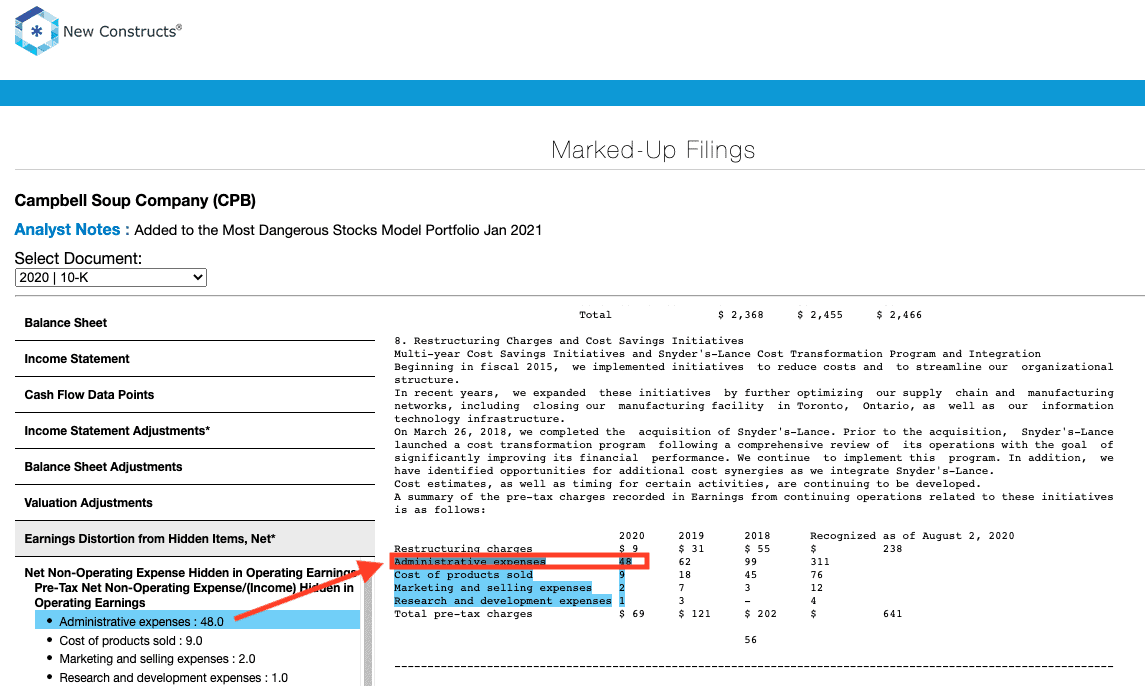Click highlighted Marketing and selling expenses in filing

tap(493, 588)
